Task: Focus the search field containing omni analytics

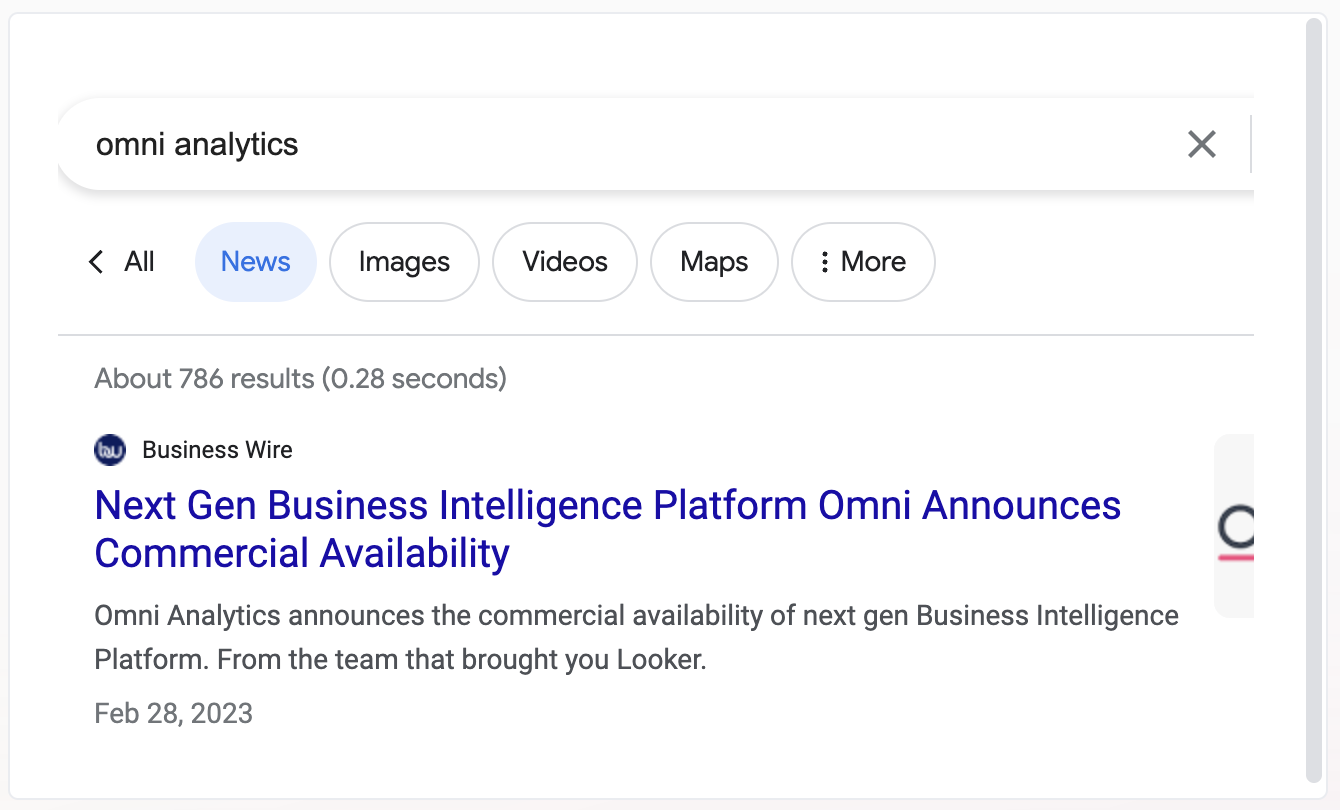Action: 600,145
